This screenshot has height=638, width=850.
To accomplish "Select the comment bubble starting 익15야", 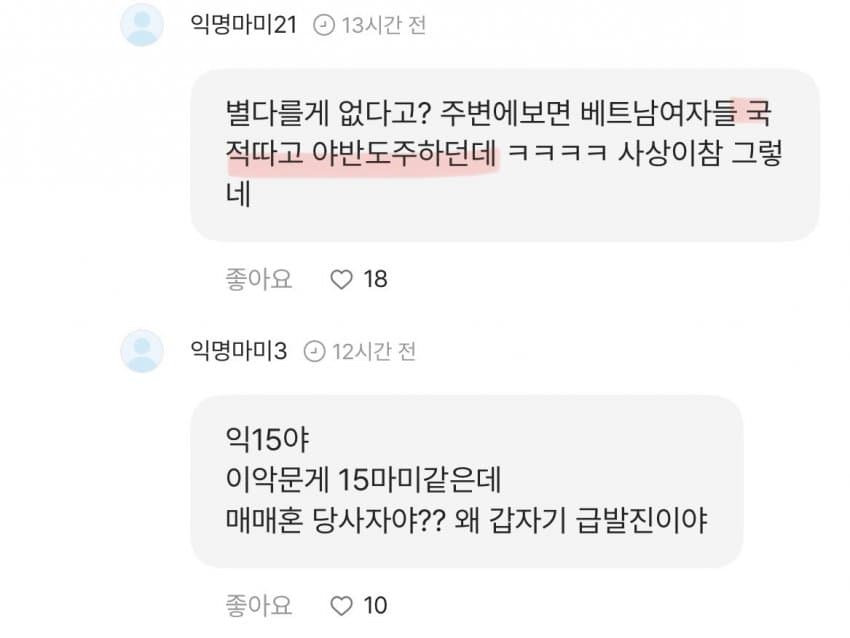I will coord(467,482).
